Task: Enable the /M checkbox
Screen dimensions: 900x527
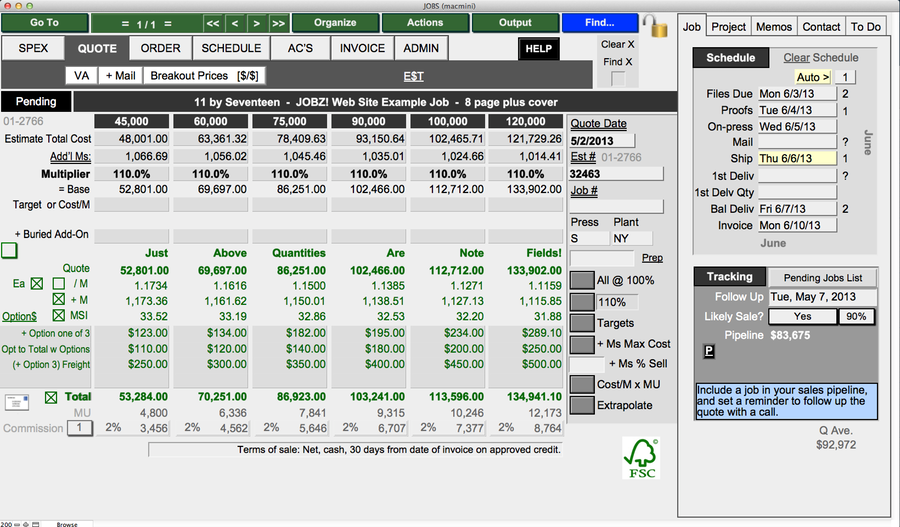Action: coord(59,284)
